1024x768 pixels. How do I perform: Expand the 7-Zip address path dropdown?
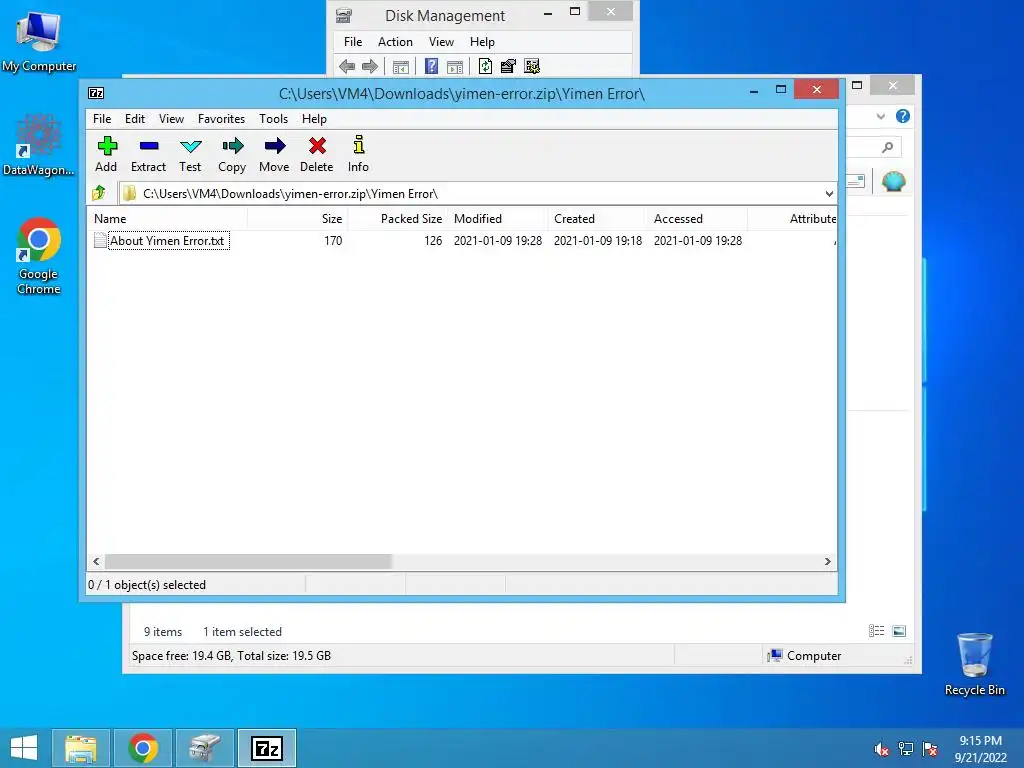coord(829,193)
